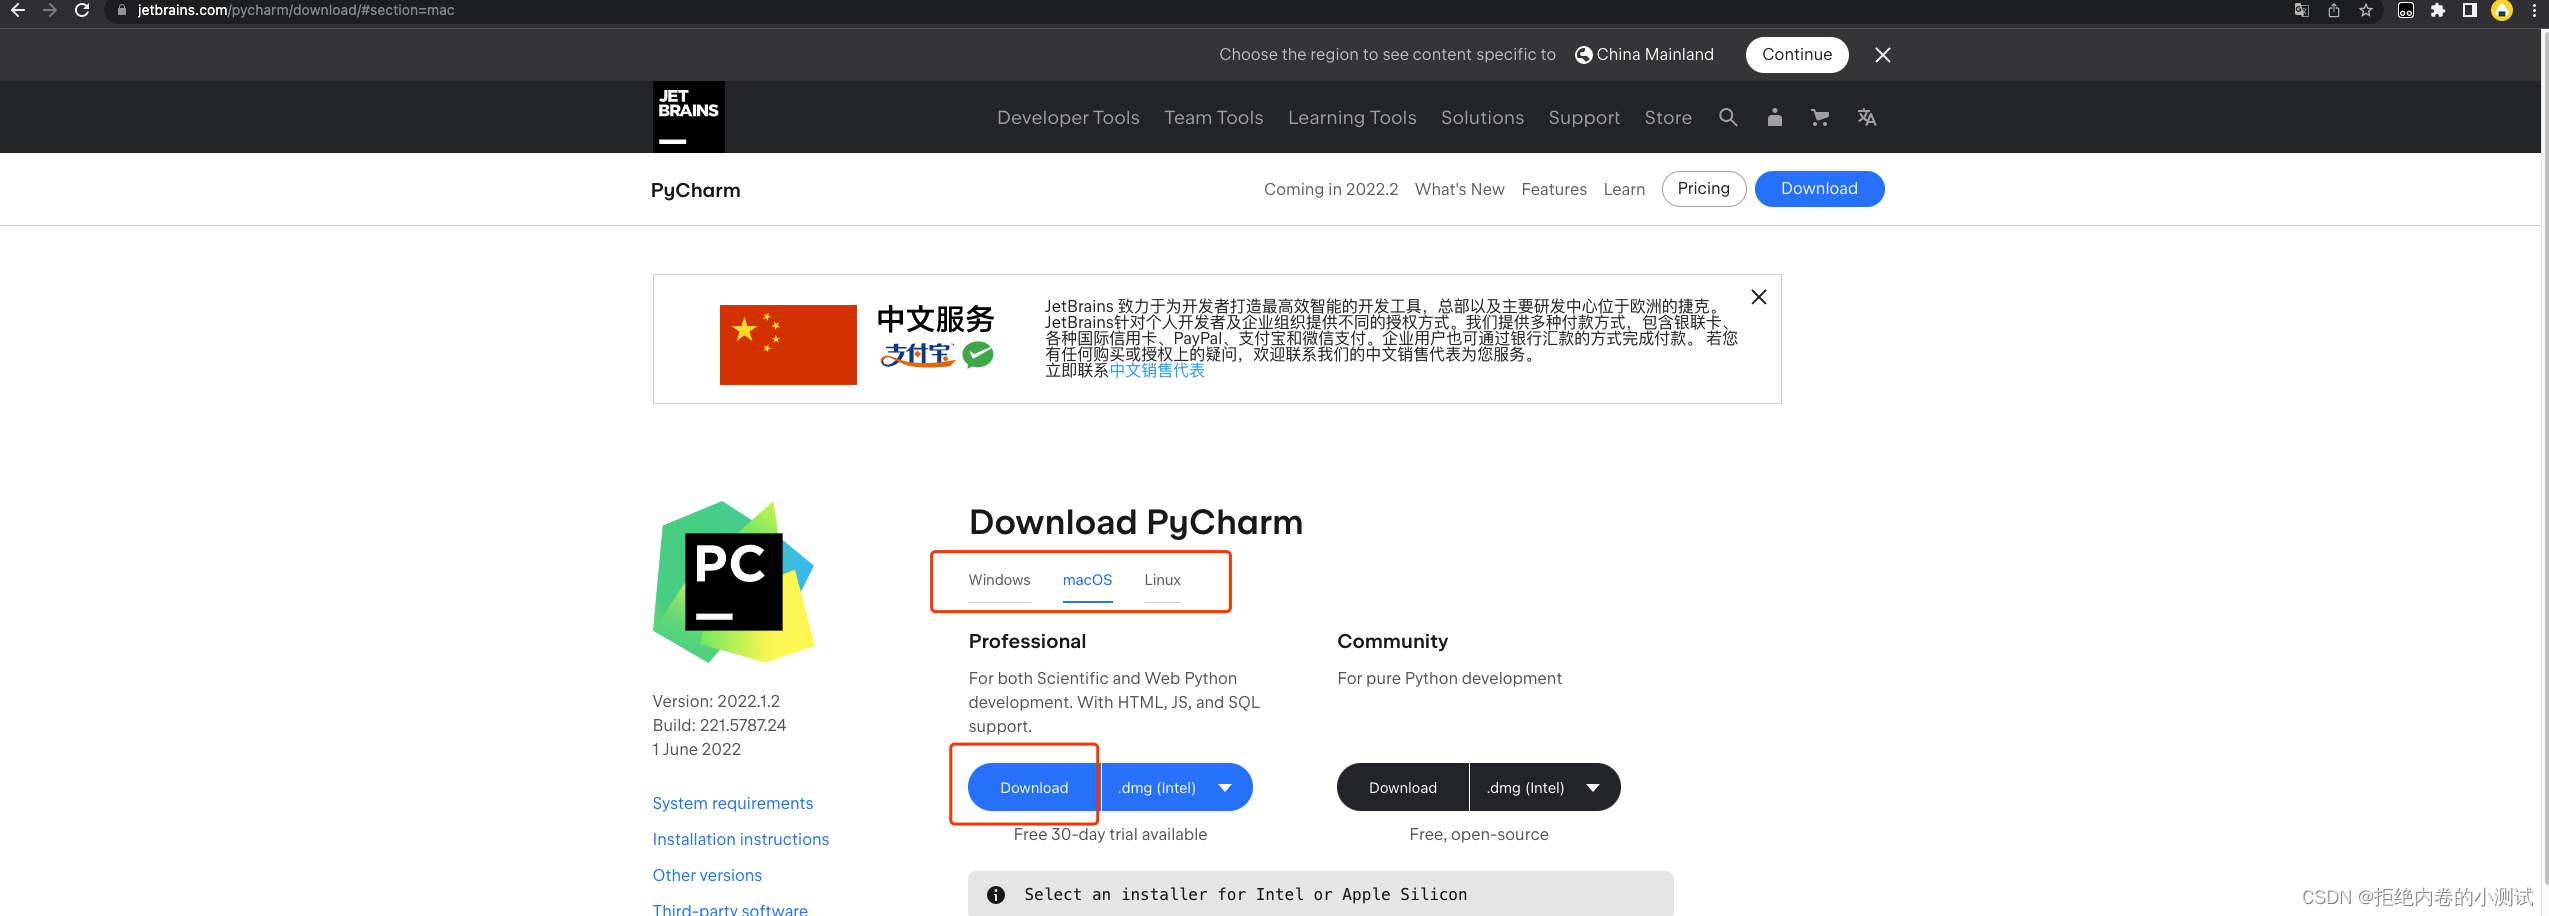Open the extension icon with two circles
This screenshot has width=2549, height=916.
[2406, 10]
